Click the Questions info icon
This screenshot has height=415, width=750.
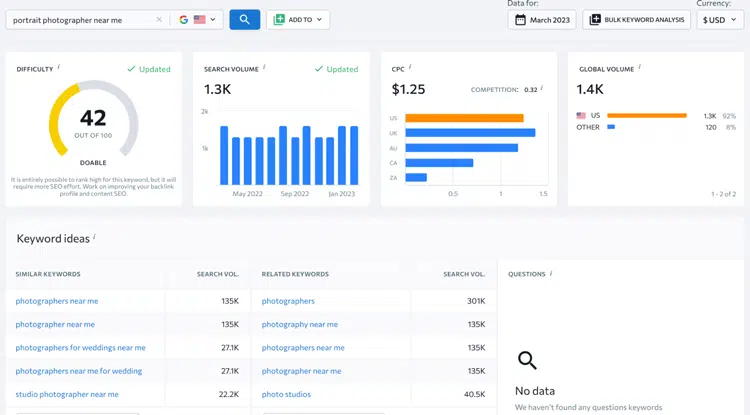(x=551, y=273)
